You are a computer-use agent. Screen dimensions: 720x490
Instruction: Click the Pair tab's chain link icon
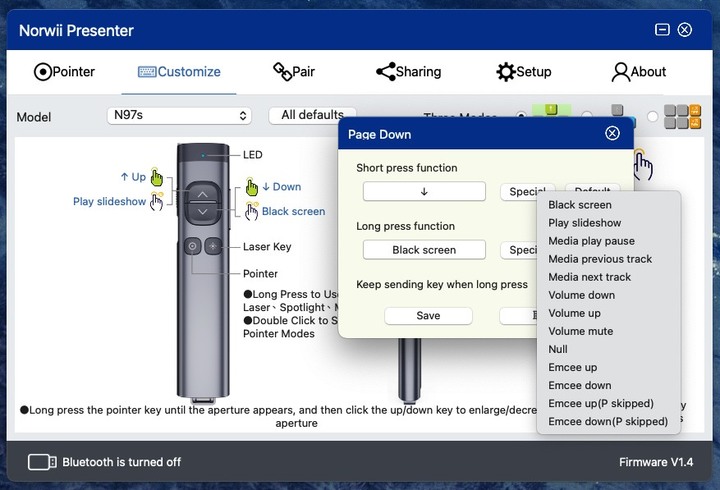point(282,72)
